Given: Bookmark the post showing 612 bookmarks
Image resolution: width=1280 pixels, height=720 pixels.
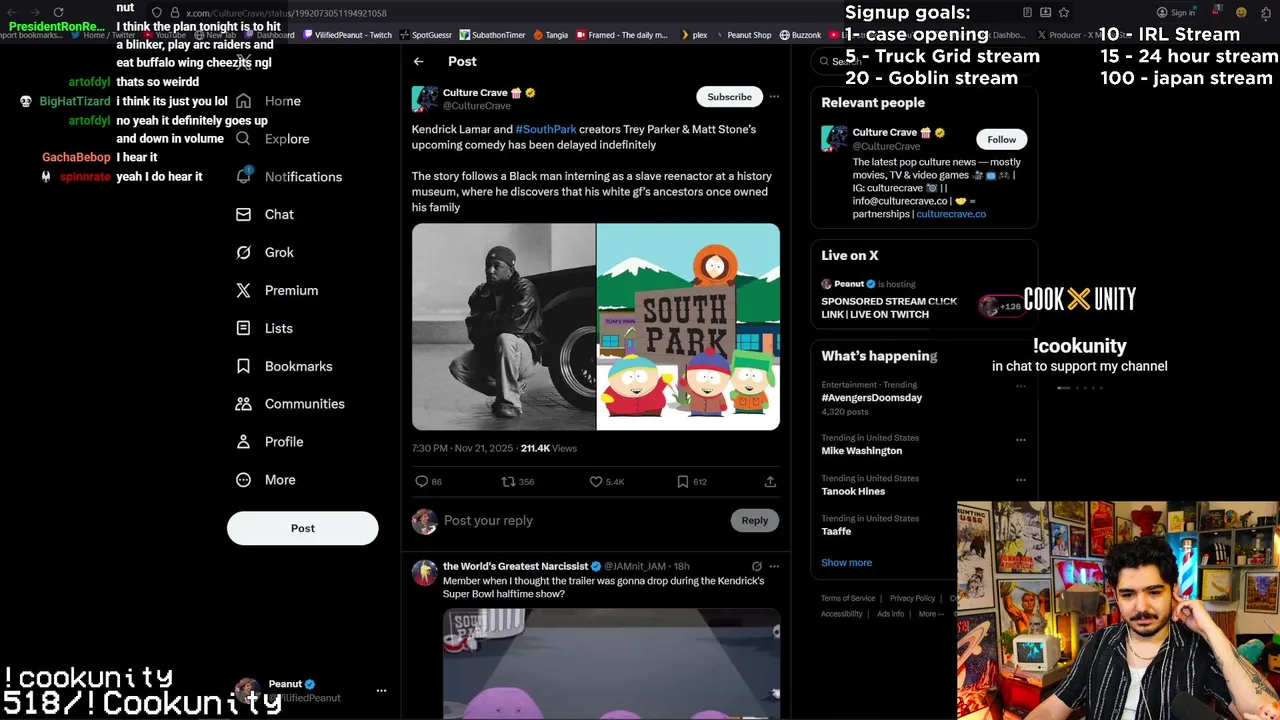Looking at the screenshot, I should [x=683, y=482].
